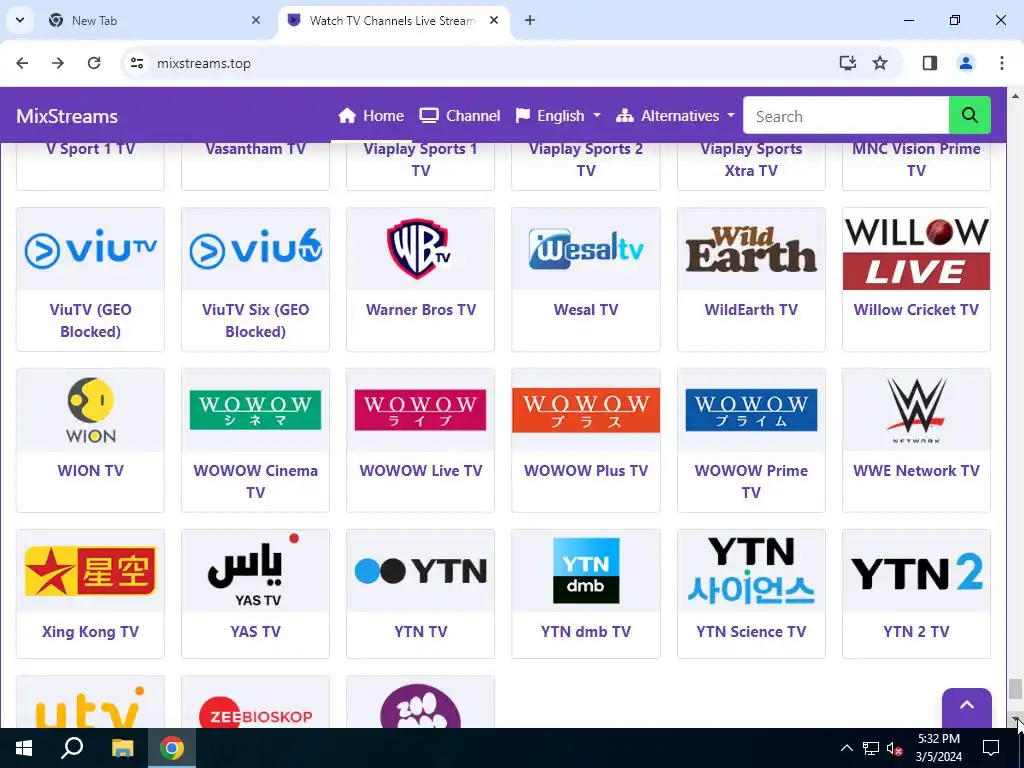The height and width of the screenshot is (768, 1024).
Task: Open YTN Science TV link text
Action: tap(751, 632)
